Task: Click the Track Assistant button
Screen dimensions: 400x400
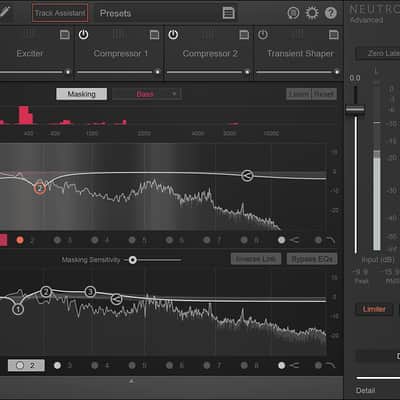Action: point(60,13)
